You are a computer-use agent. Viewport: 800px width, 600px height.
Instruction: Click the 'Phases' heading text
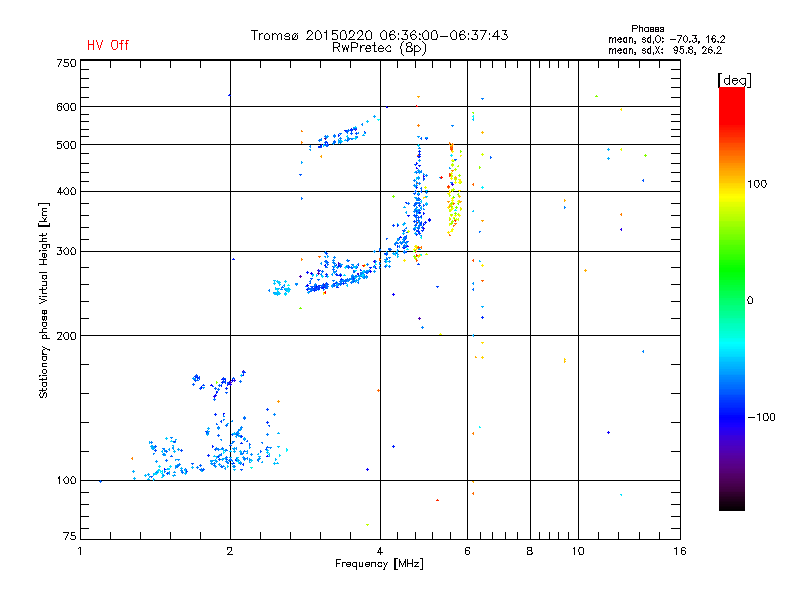point(647,29)
